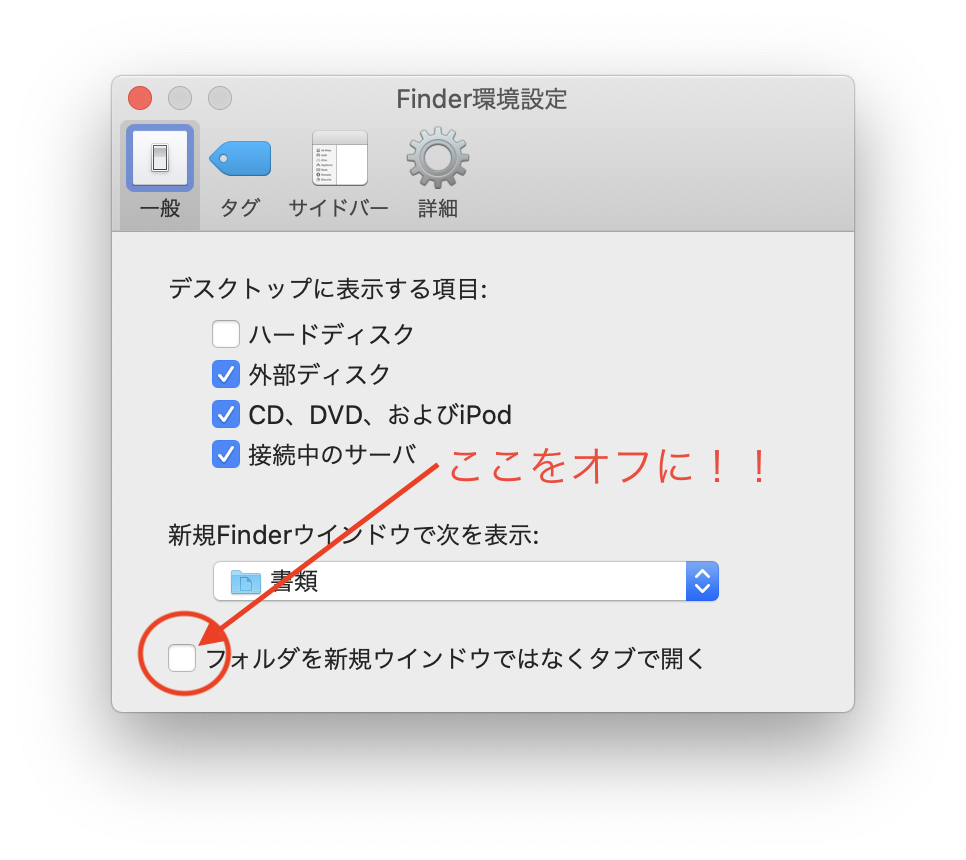Open the サイドバー sidebar pane icon
Image resolution: width=966 pixels, height=860 pixels.
339,158
